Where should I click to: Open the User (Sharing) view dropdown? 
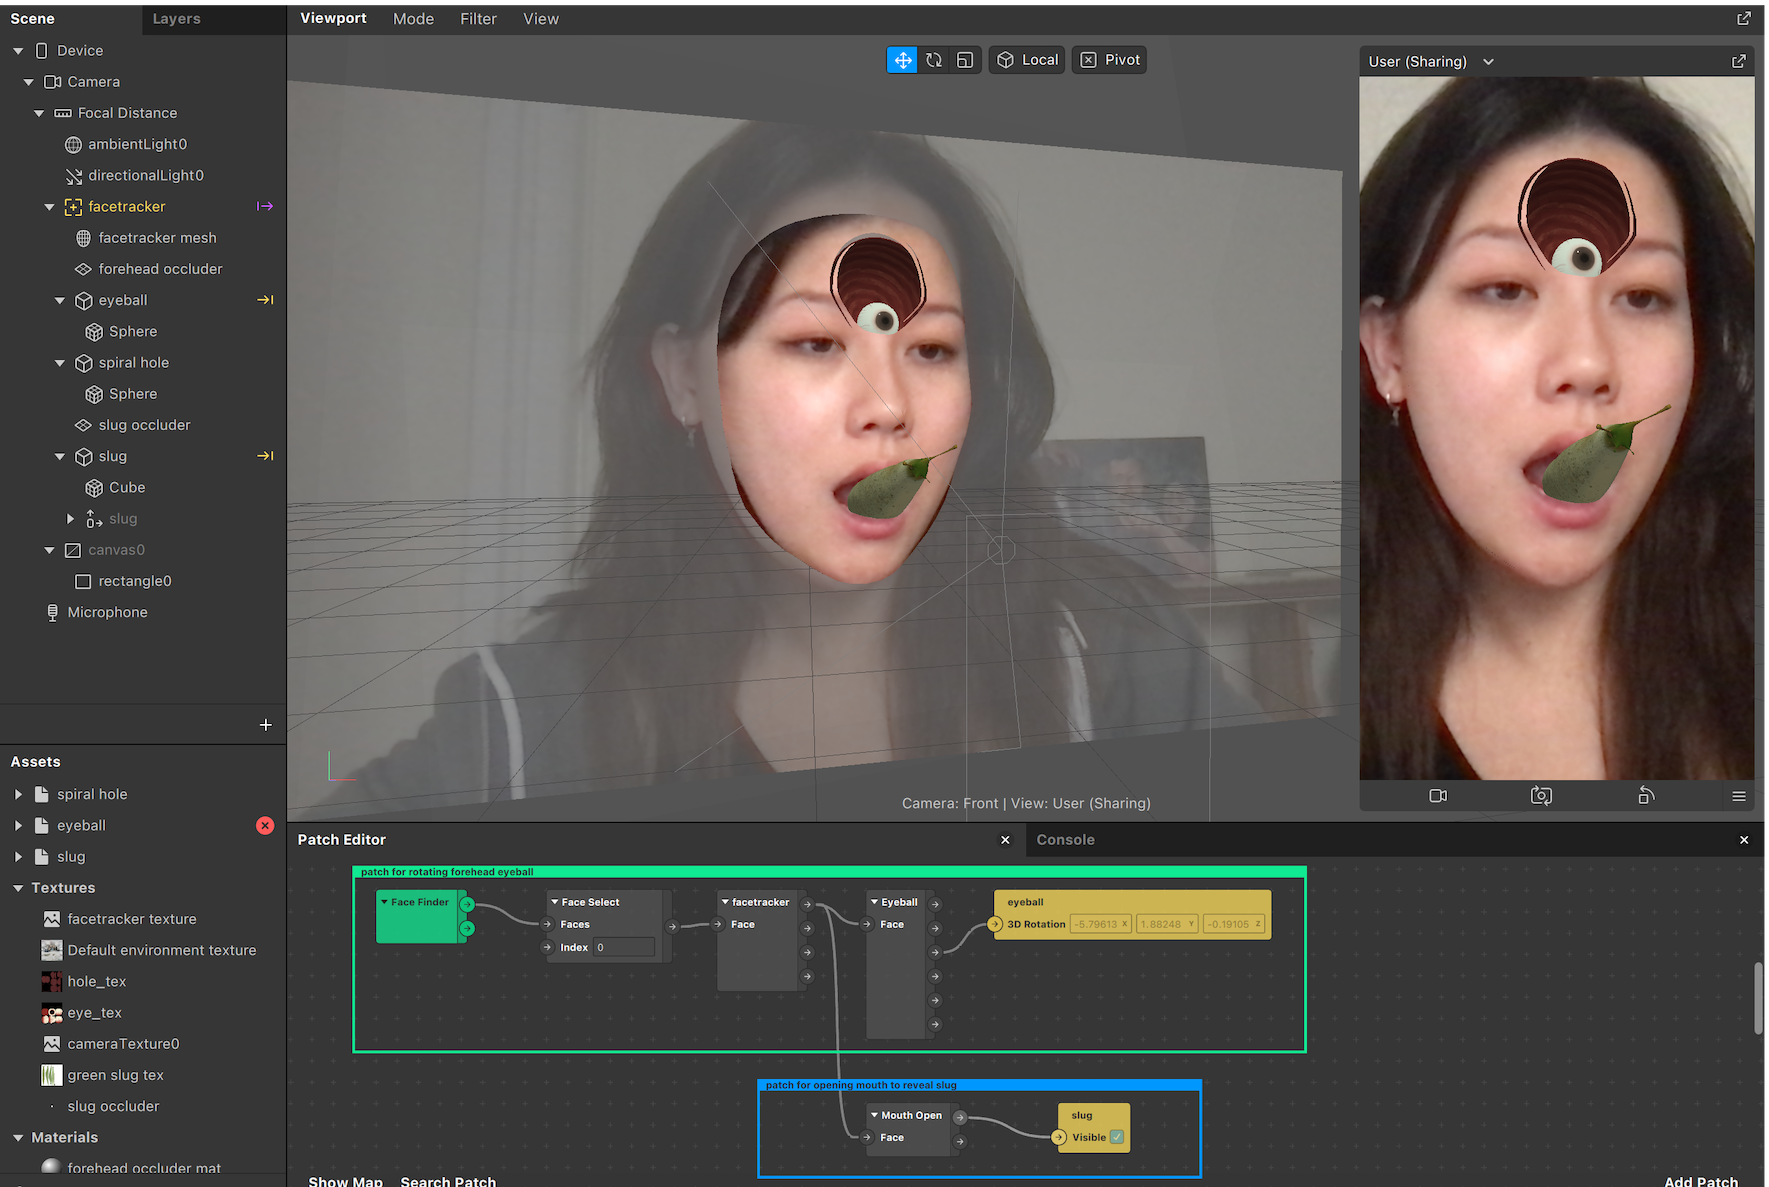tap(1430, 61)
